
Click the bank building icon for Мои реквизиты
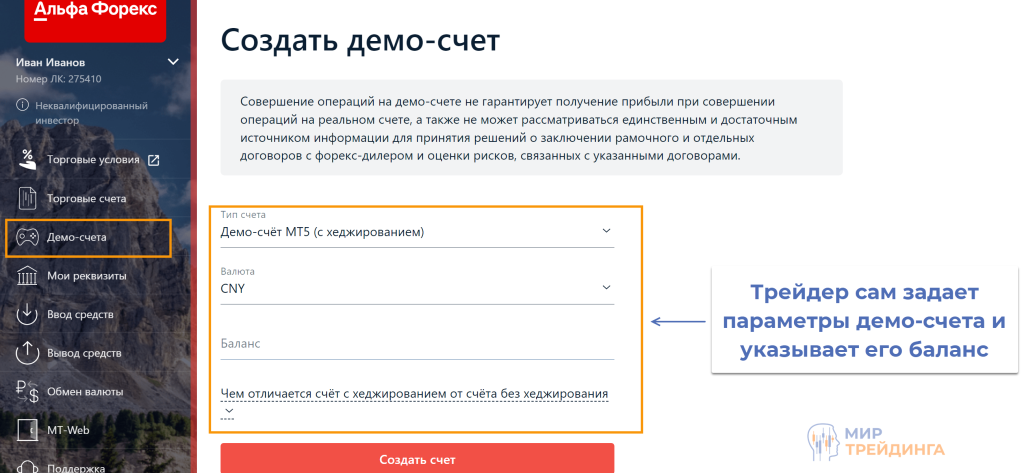27,276
